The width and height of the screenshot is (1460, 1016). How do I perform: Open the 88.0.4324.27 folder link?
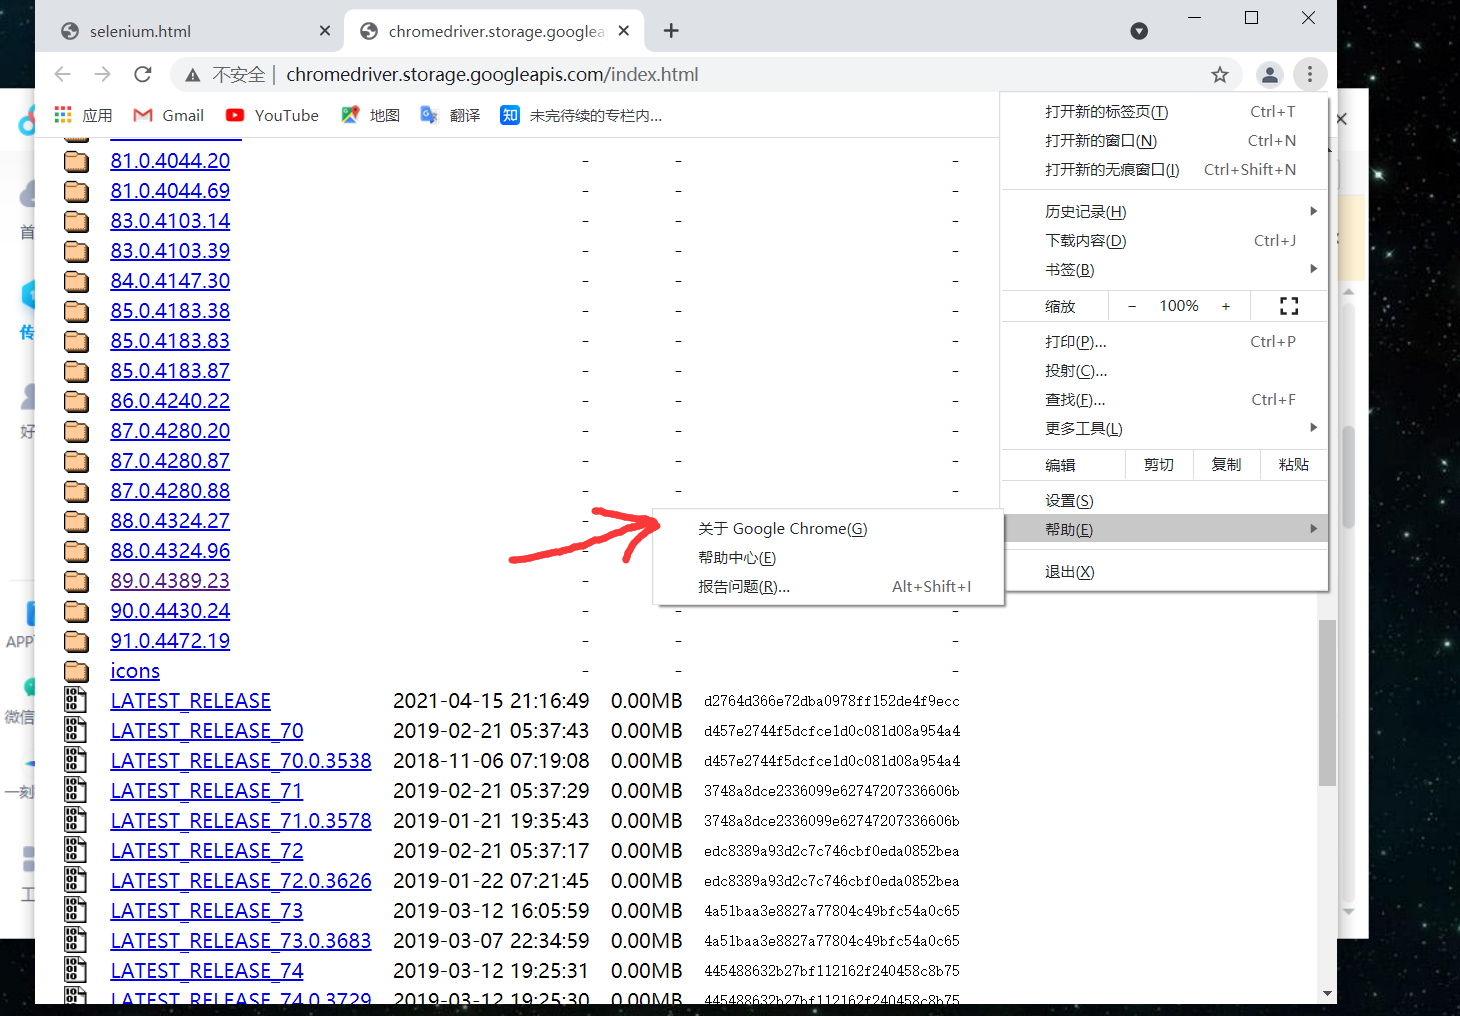click(170, 520)
